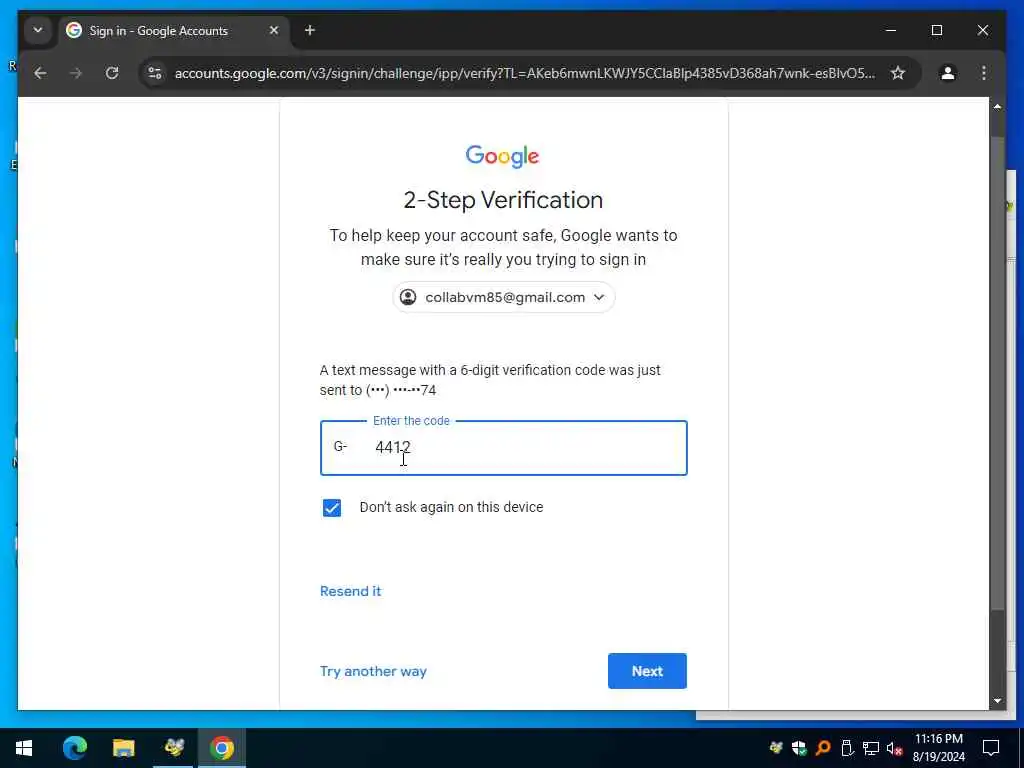The height and width of the screenshot is (768, 1024).
Task: Open Chrome's three-dot menu
Action: click(x=984, y=73)
